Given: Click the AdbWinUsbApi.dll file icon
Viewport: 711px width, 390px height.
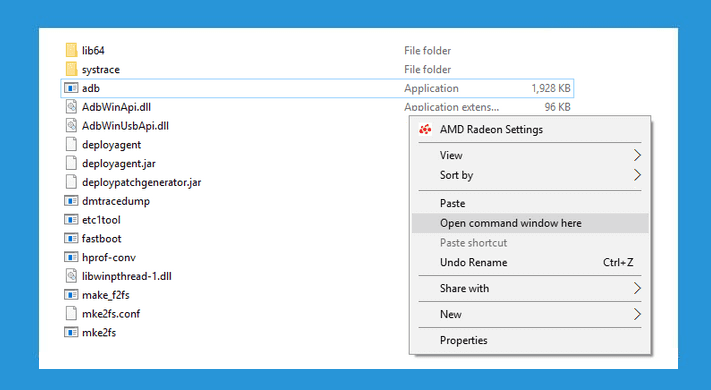Looking at the screenshot, I should click(71, 126).
